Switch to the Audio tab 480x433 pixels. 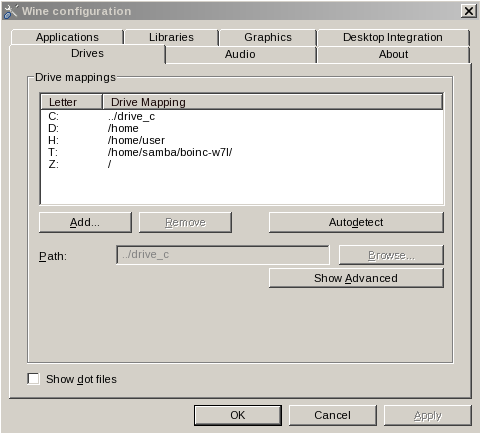coord(240,54)
